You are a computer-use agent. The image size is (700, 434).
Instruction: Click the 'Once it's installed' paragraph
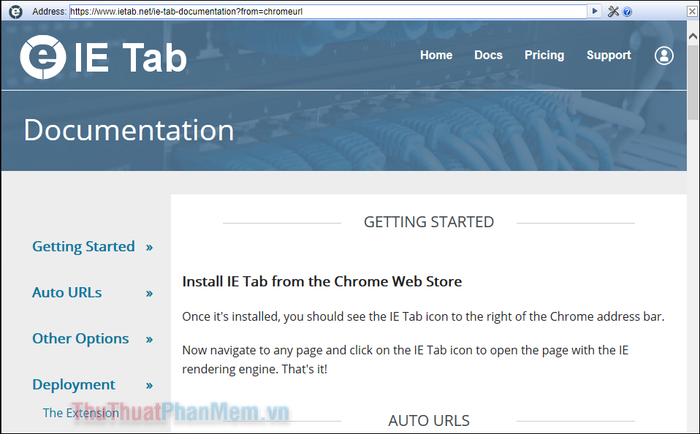(423, 317)
